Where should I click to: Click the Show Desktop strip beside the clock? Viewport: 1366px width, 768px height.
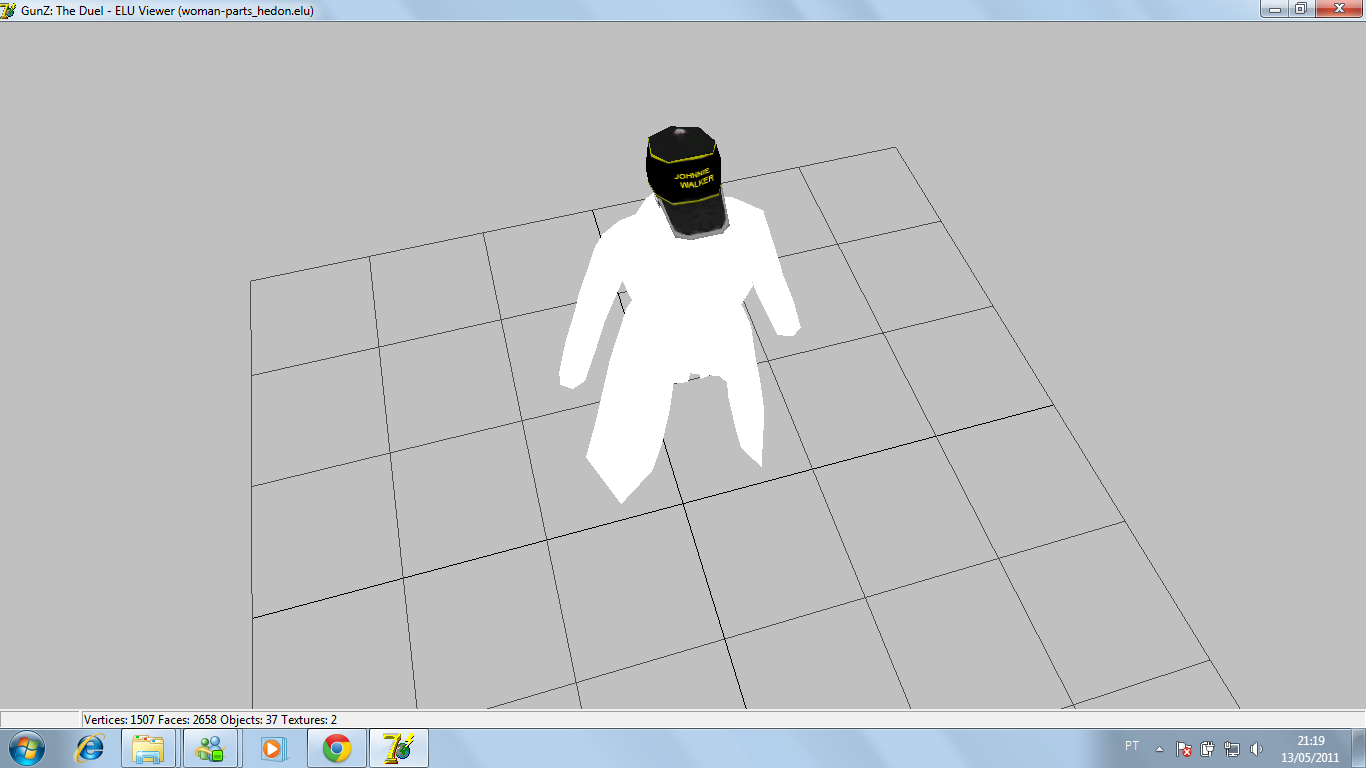point(1359,748)
